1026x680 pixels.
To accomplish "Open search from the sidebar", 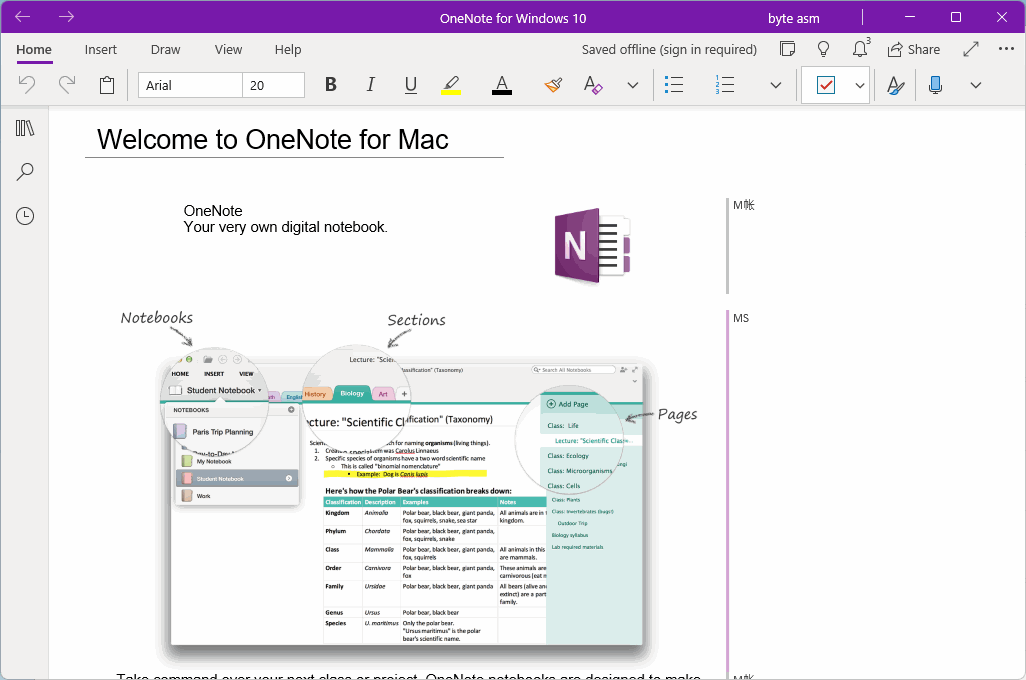I will click(25, 171).
